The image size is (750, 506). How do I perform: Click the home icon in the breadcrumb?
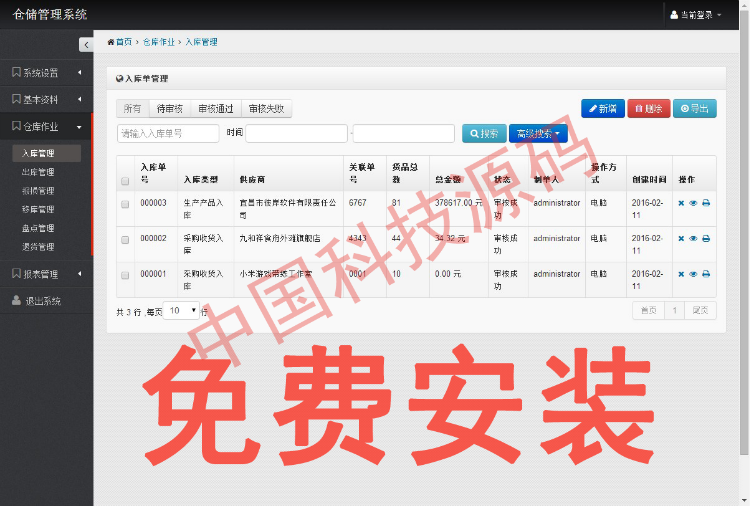(x=111, y=42)
